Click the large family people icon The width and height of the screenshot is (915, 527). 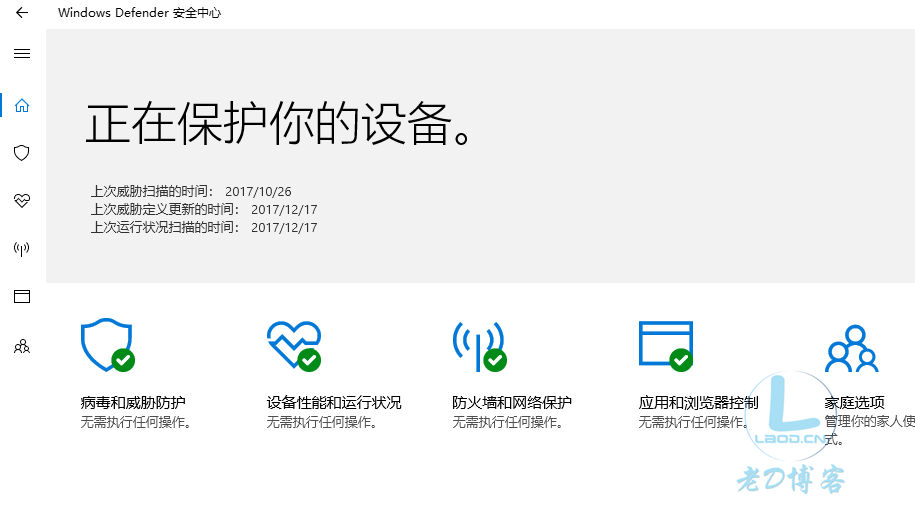coord(851,348)
